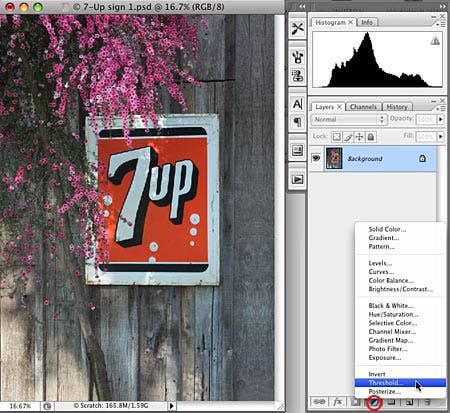450x413 pixels.
Task: Open the status bar info arrow menu
Action: pyautogui.click(x=171, y=406)
